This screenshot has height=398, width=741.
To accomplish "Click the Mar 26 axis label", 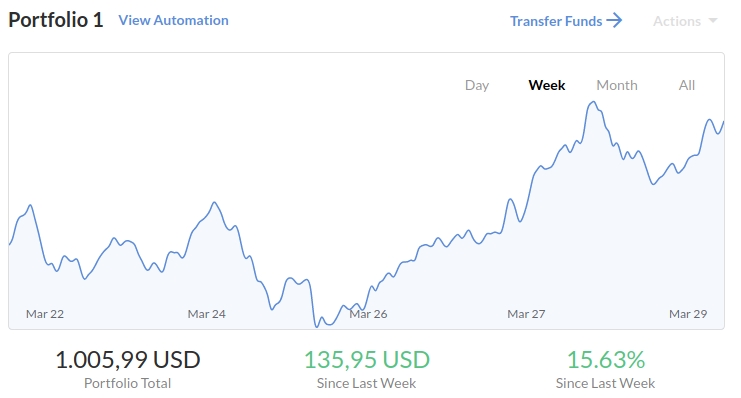I will (368, 314).
